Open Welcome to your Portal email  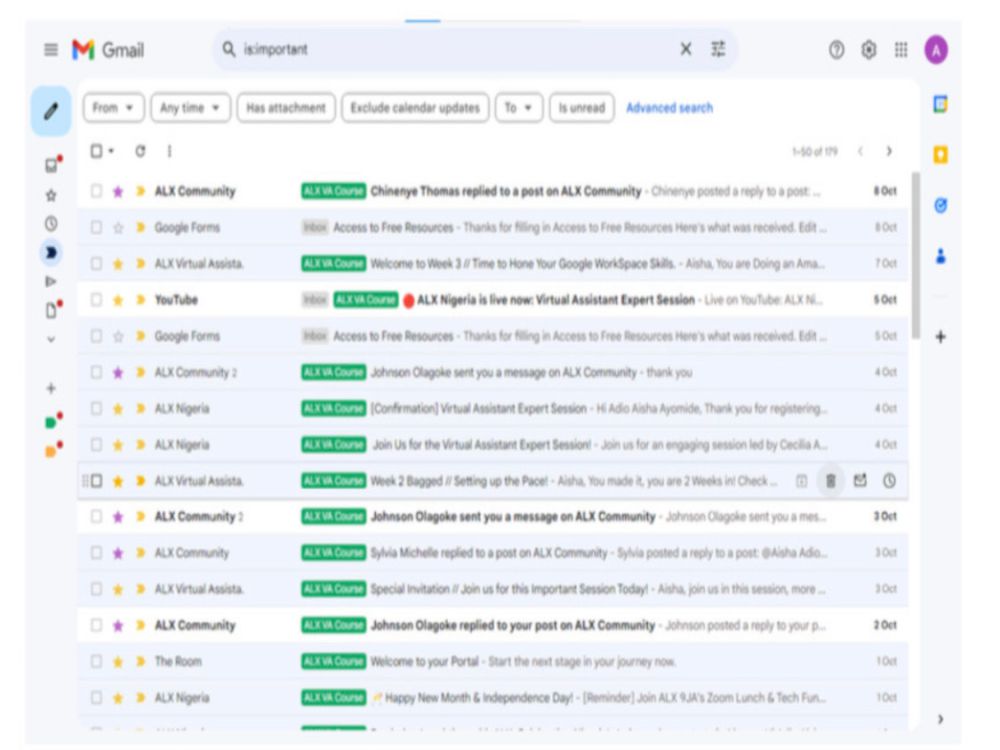click(492, 661)
